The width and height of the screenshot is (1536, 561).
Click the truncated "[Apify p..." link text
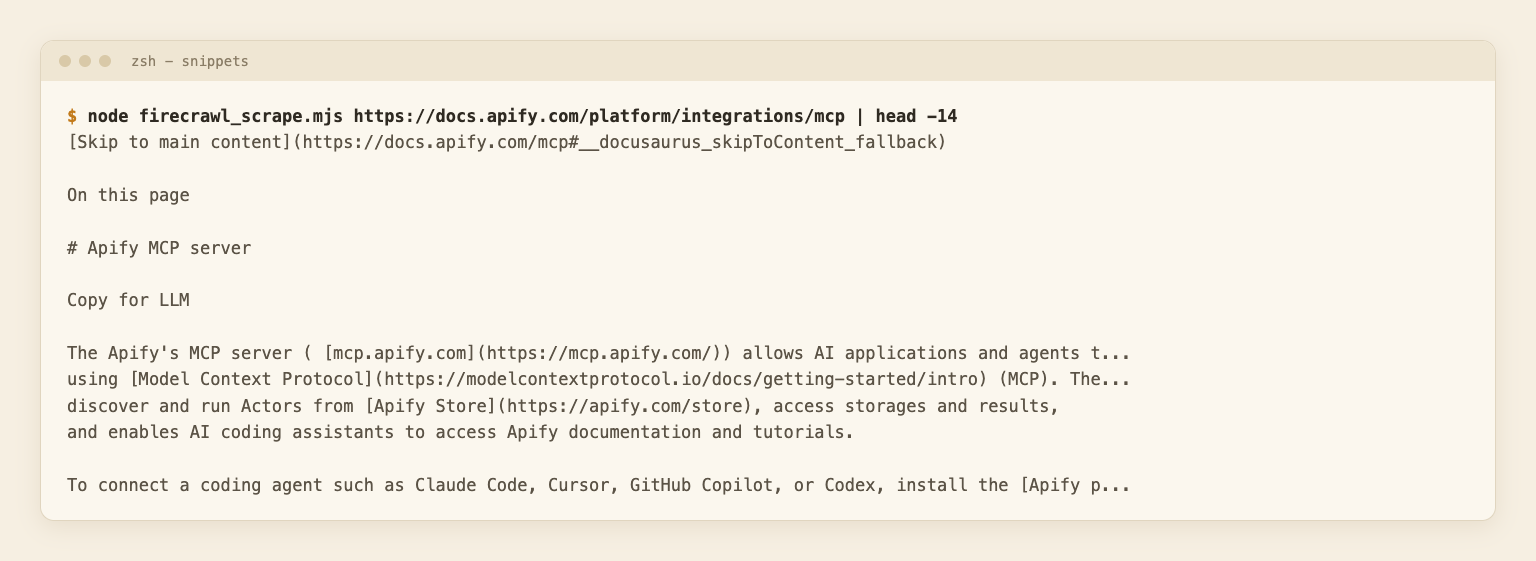click(x=1075, y=485)
